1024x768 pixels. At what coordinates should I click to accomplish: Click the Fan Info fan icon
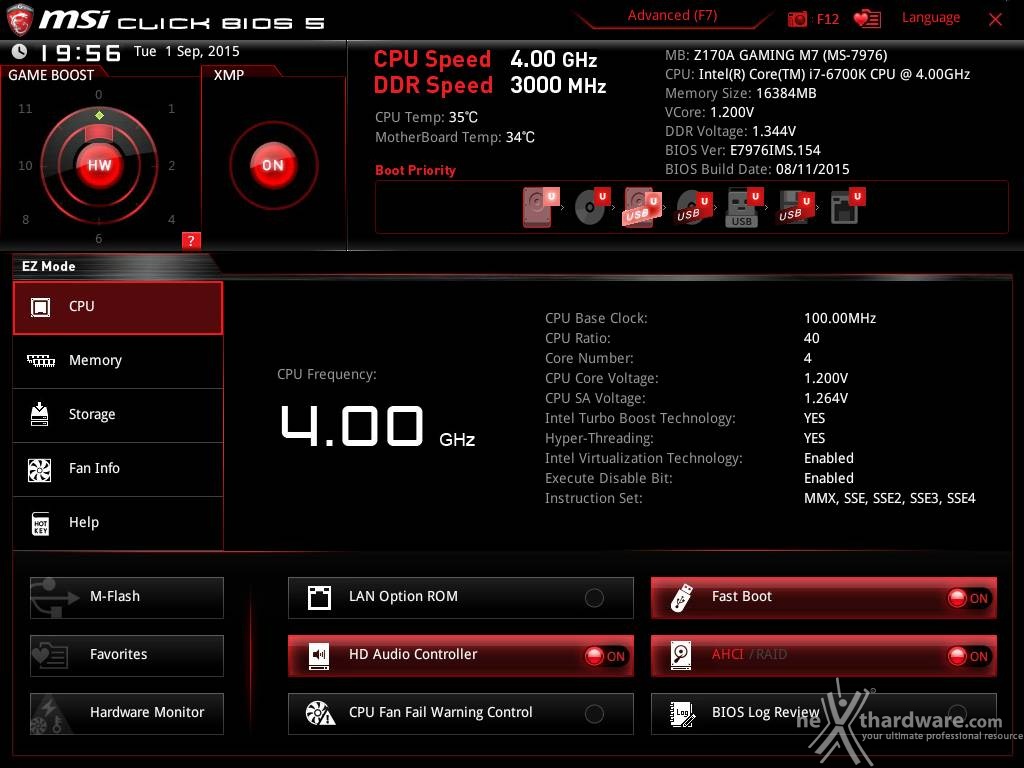coord(40,469)
